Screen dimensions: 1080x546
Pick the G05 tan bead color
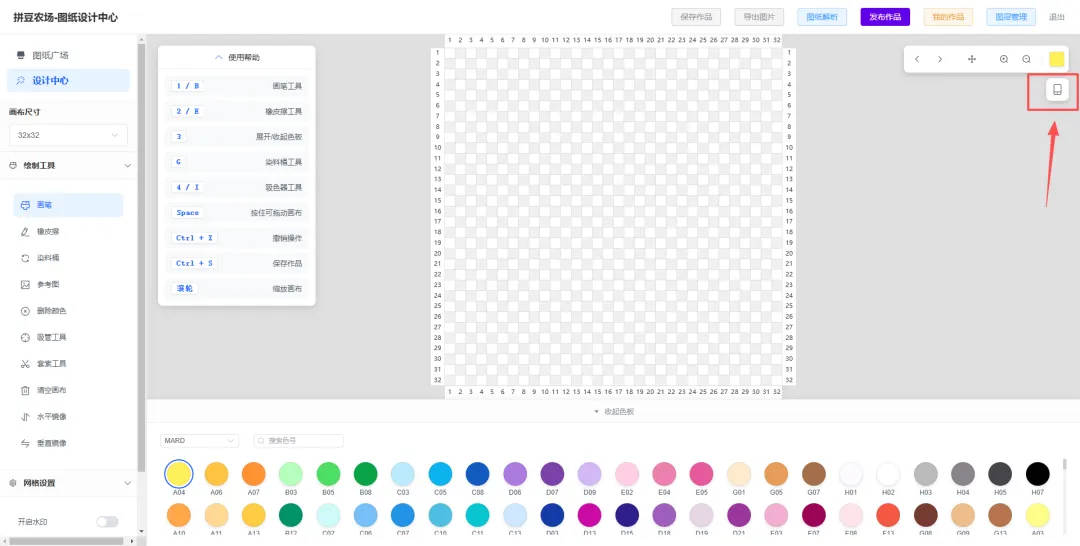pyautogui.click(x=776, y=474)
